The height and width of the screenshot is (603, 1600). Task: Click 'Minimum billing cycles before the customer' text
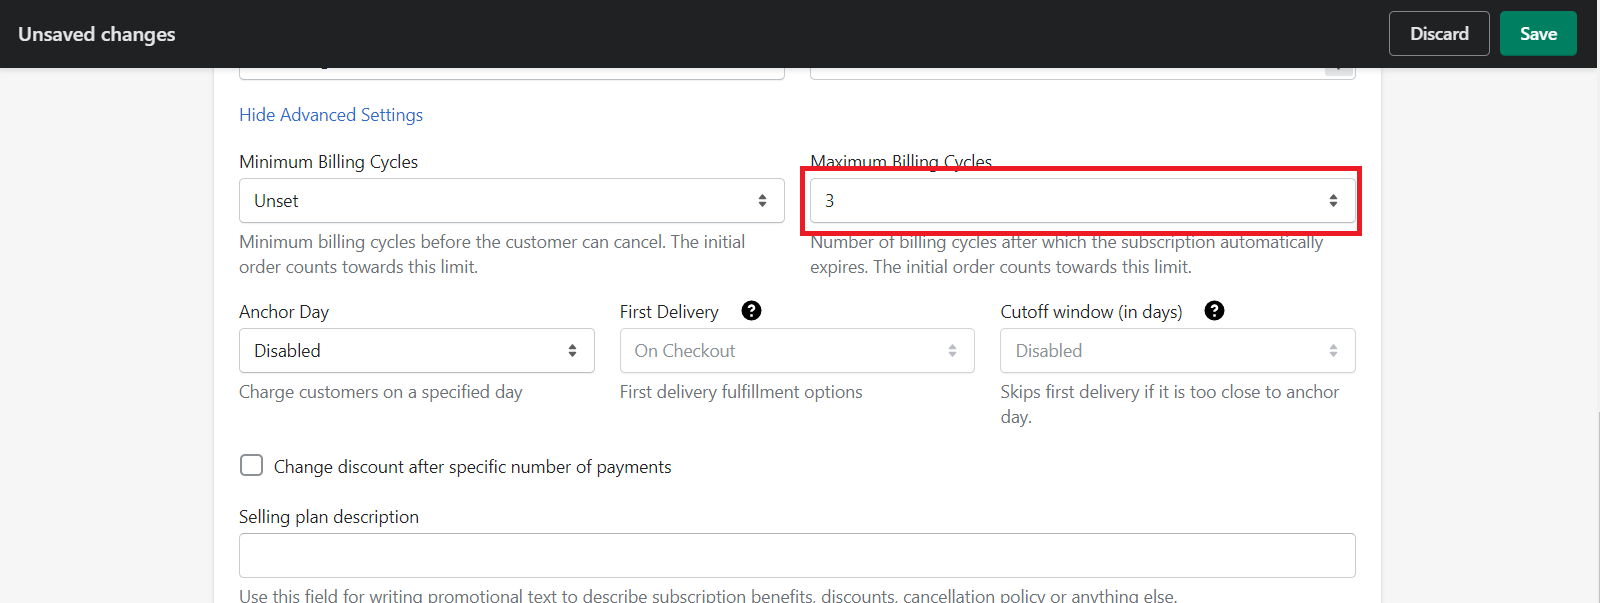[492, 254]
